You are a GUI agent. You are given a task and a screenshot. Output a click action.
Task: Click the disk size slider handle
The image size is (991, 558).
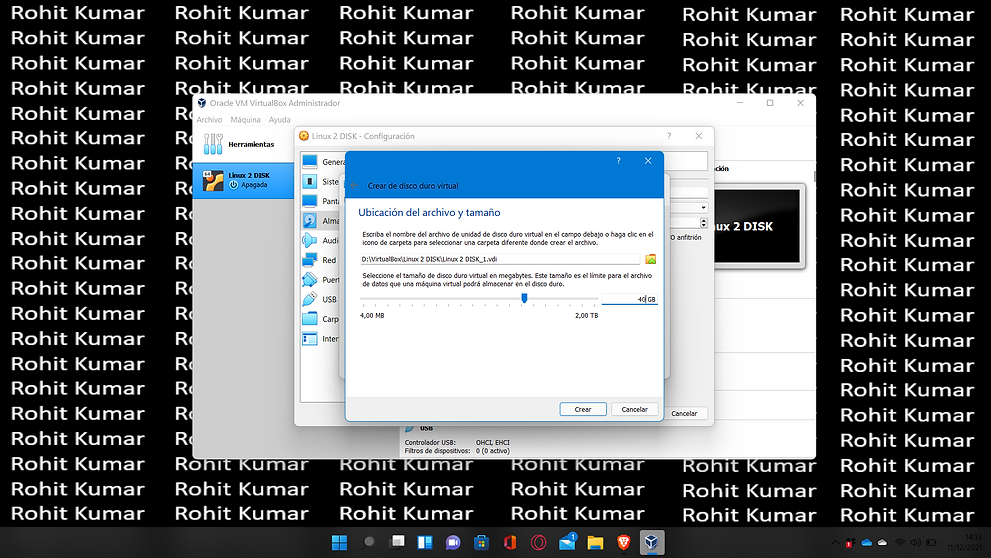tap(524, 298)
